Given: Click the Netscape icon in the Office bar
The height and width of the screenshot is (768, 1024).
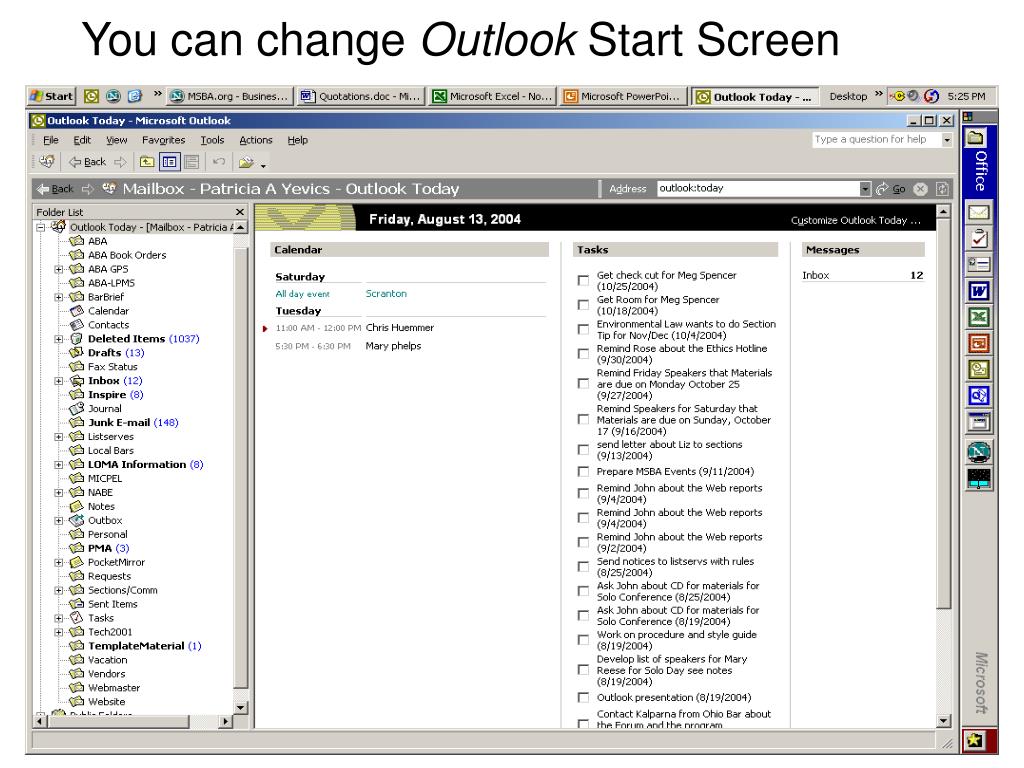Looking at the screenshot, I should point(978,451).
